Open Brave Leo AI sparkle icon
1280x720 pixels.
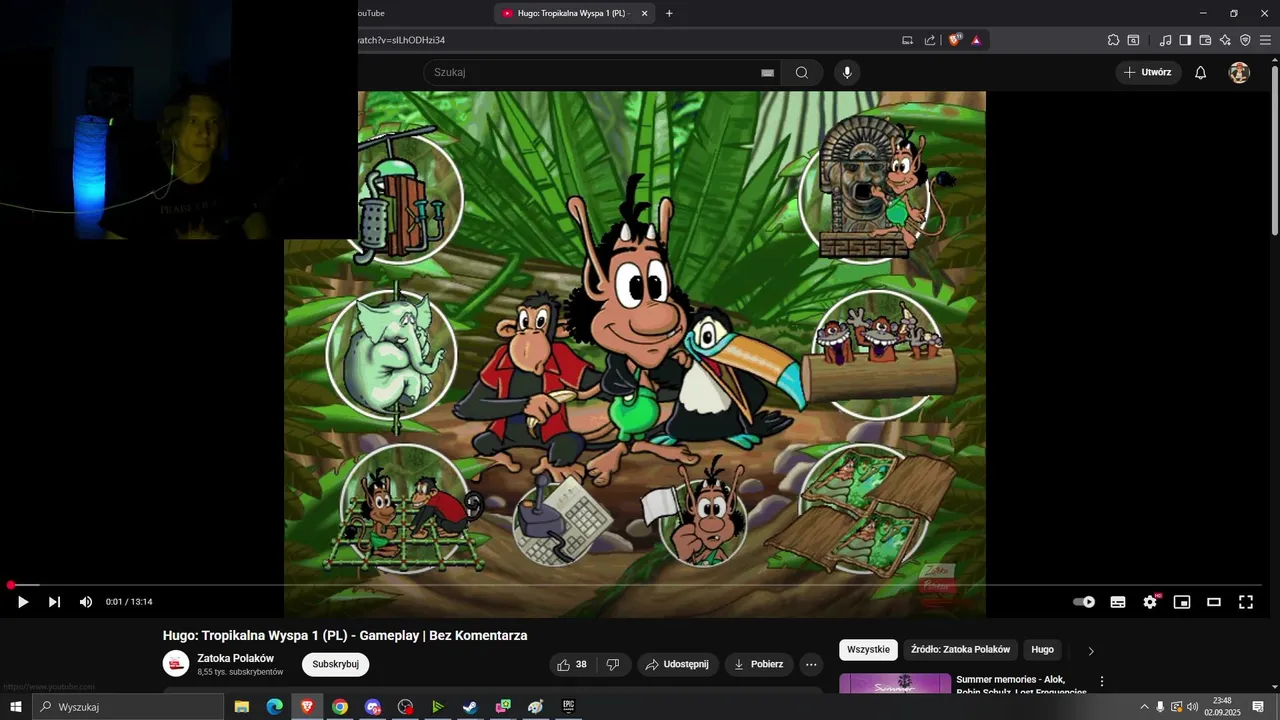coord(1225,40)
